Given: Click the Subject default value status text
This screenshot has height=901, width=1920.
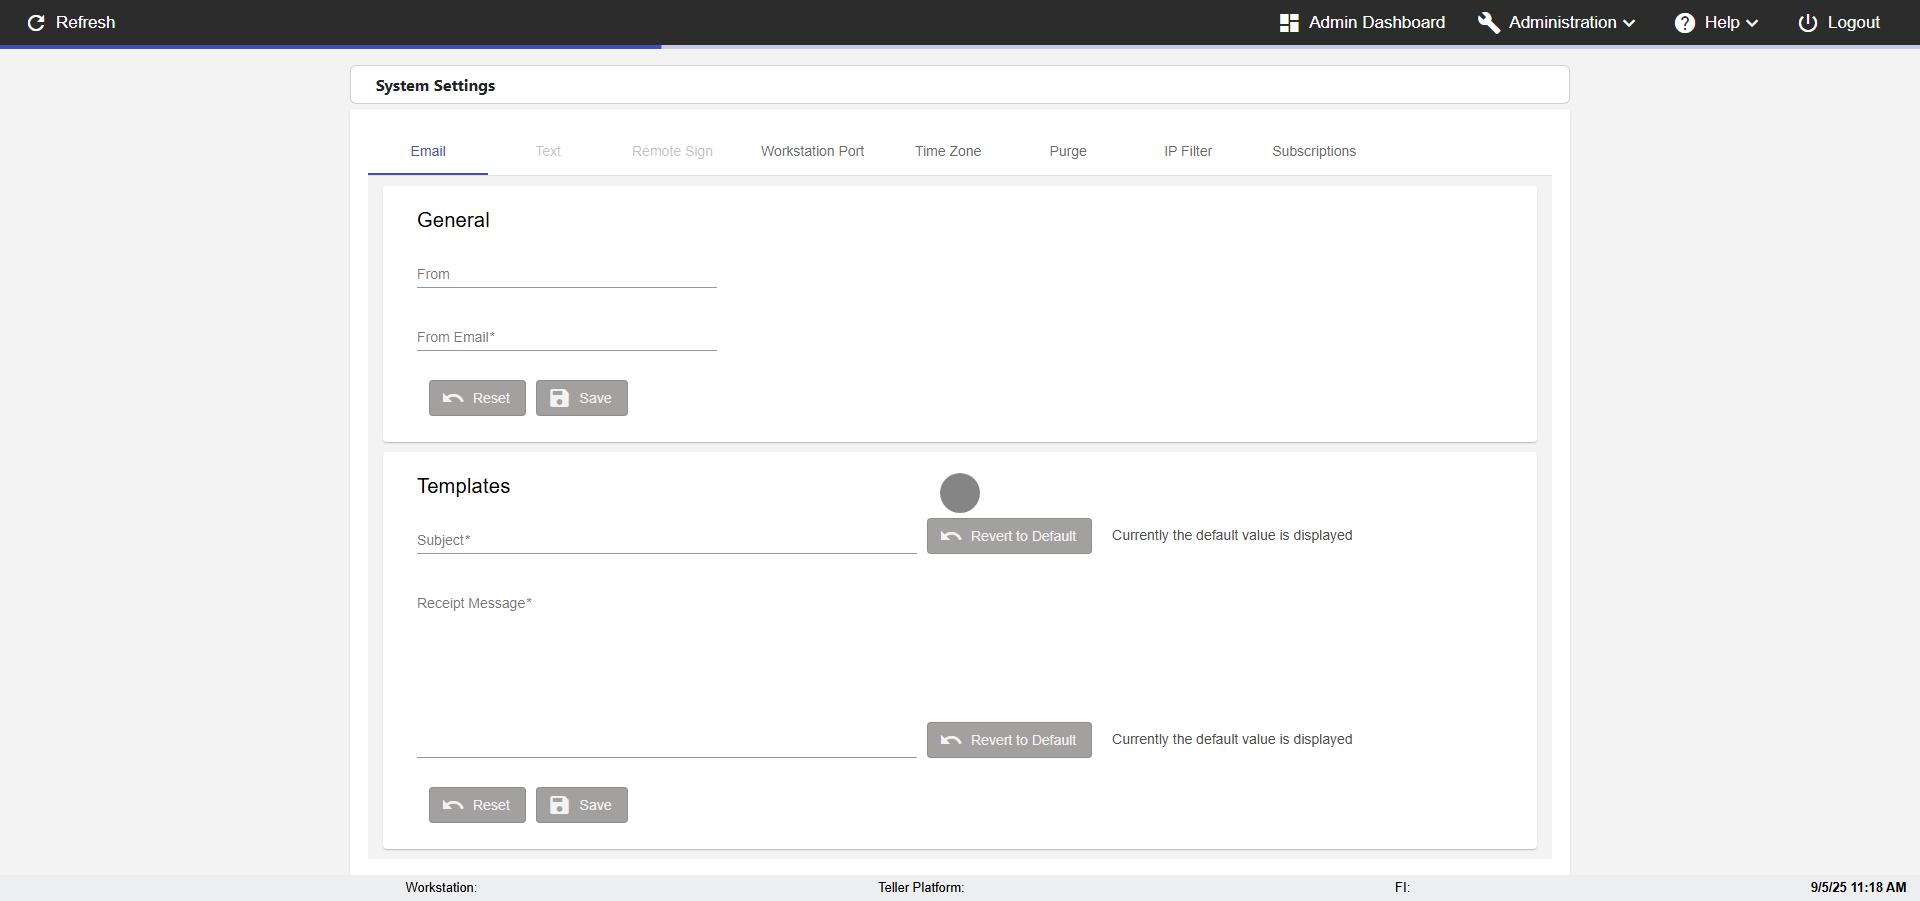Looking at the screenshot, I should click(1232, 536).
